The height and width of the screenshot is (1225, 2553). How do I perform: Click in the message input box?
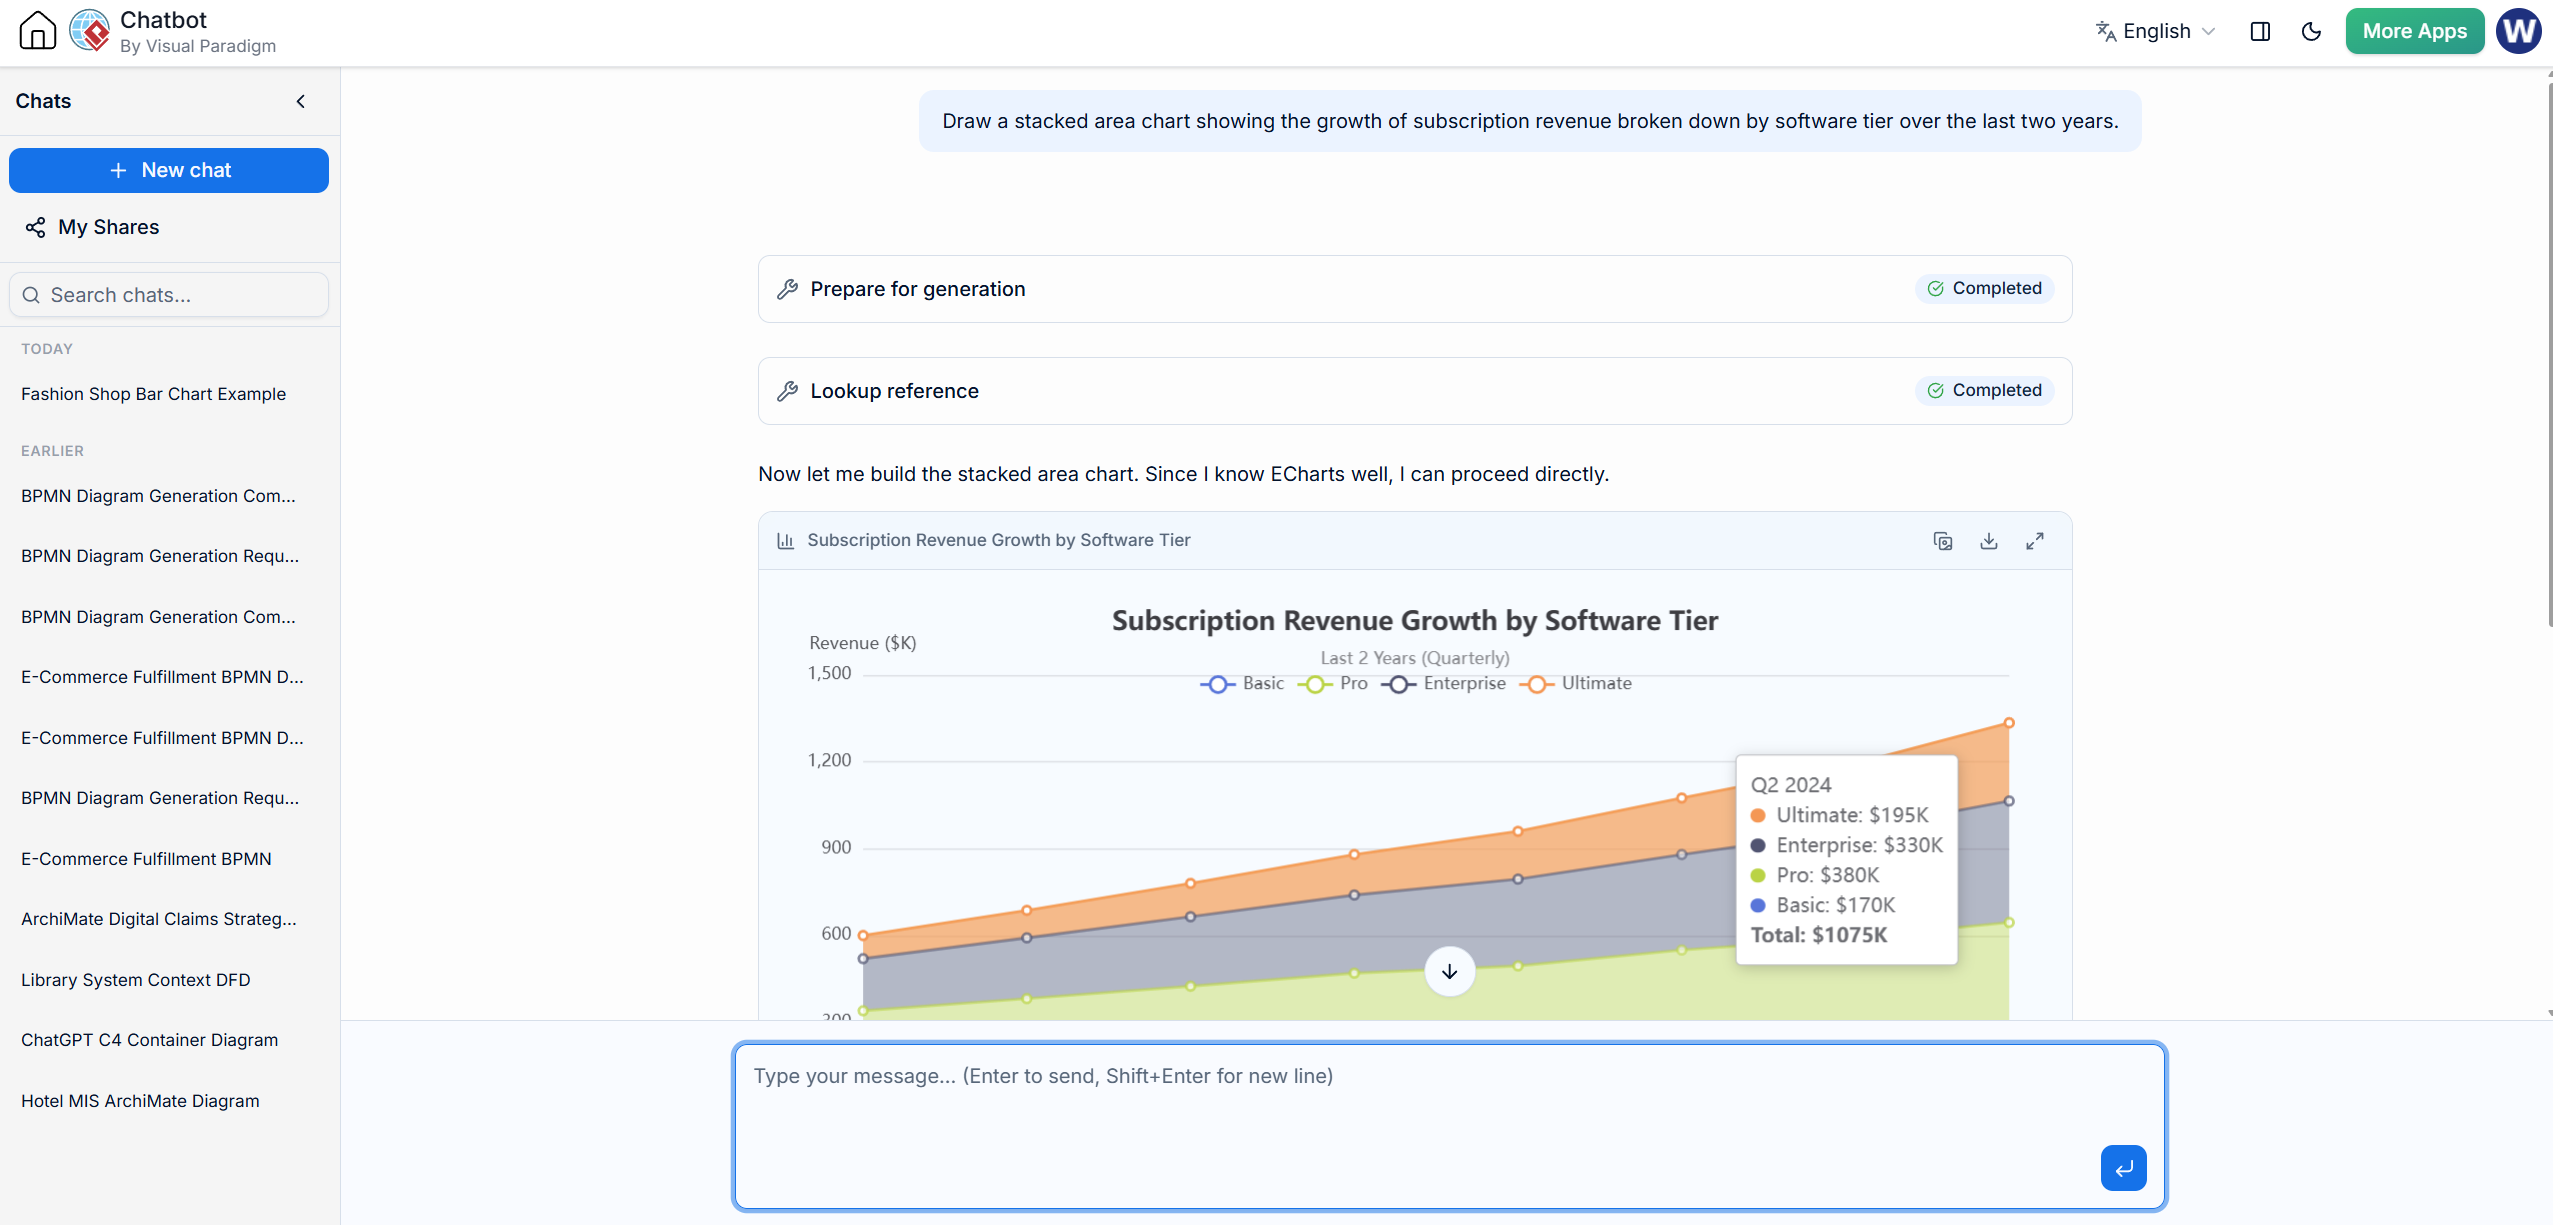(1449, 1126)
